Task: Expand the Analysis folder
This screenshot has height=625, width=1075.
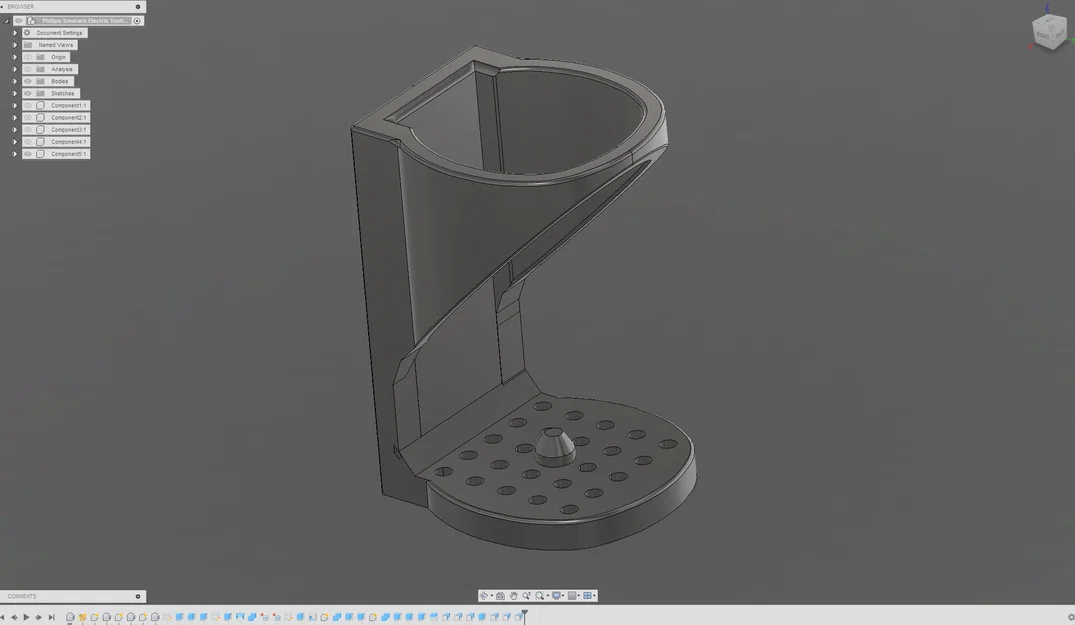Action: pos(15,69)
